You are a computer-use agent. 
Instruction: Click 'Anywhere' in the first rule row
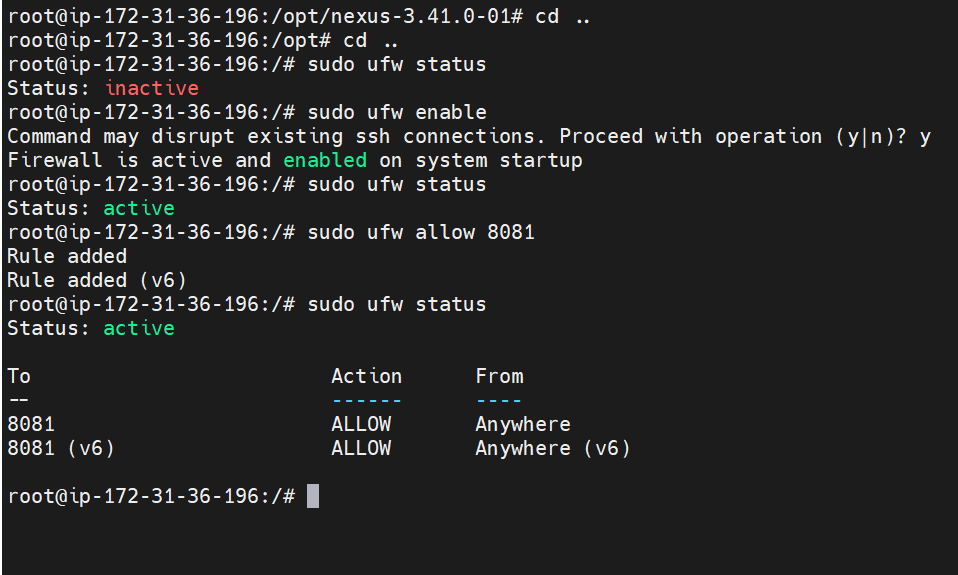[x=523, y=424]
